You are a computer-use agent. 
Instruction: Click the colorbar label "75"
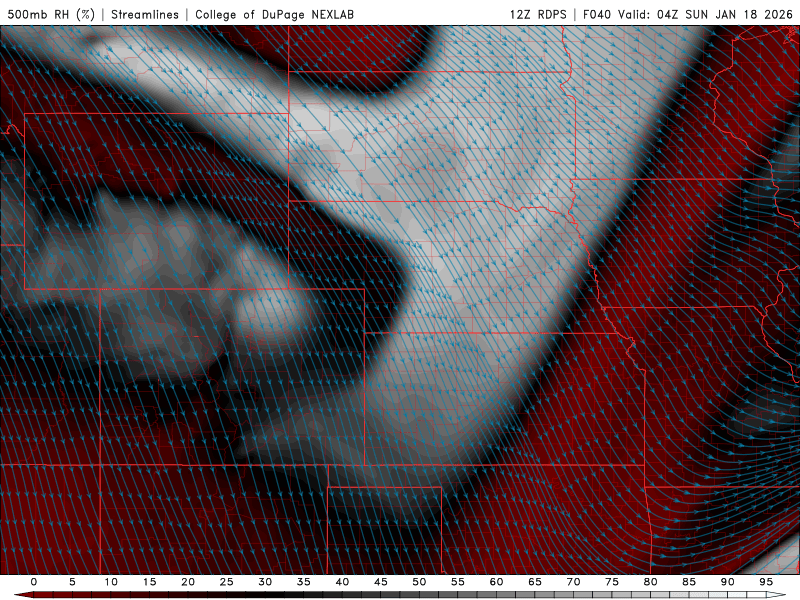[612, 582]
